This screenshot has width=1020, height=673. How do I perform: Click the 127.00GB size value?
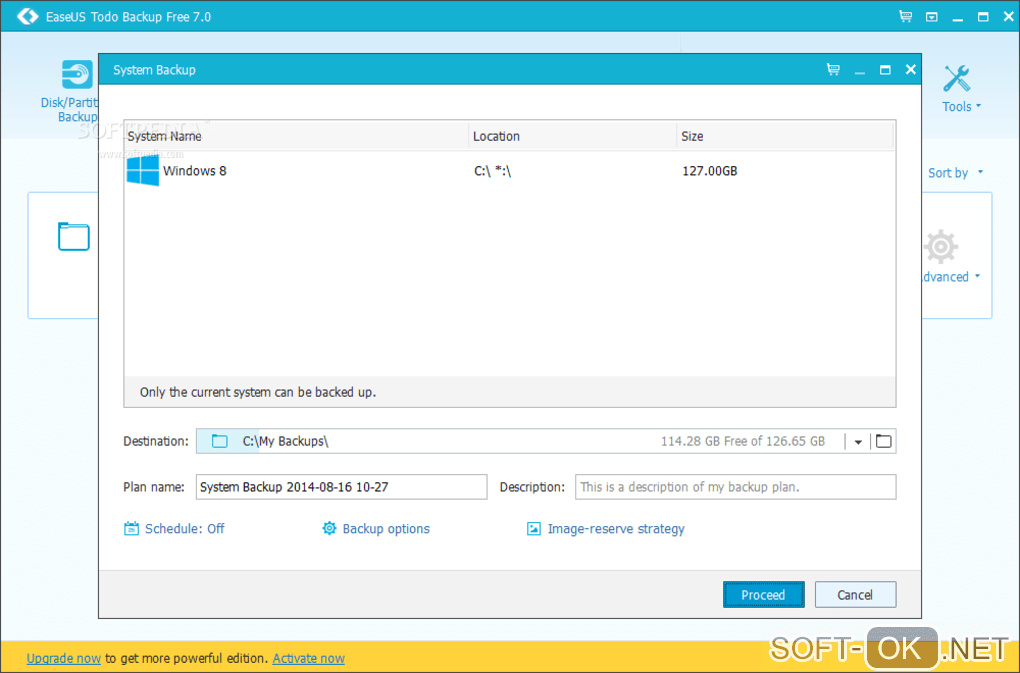(710, 171)
